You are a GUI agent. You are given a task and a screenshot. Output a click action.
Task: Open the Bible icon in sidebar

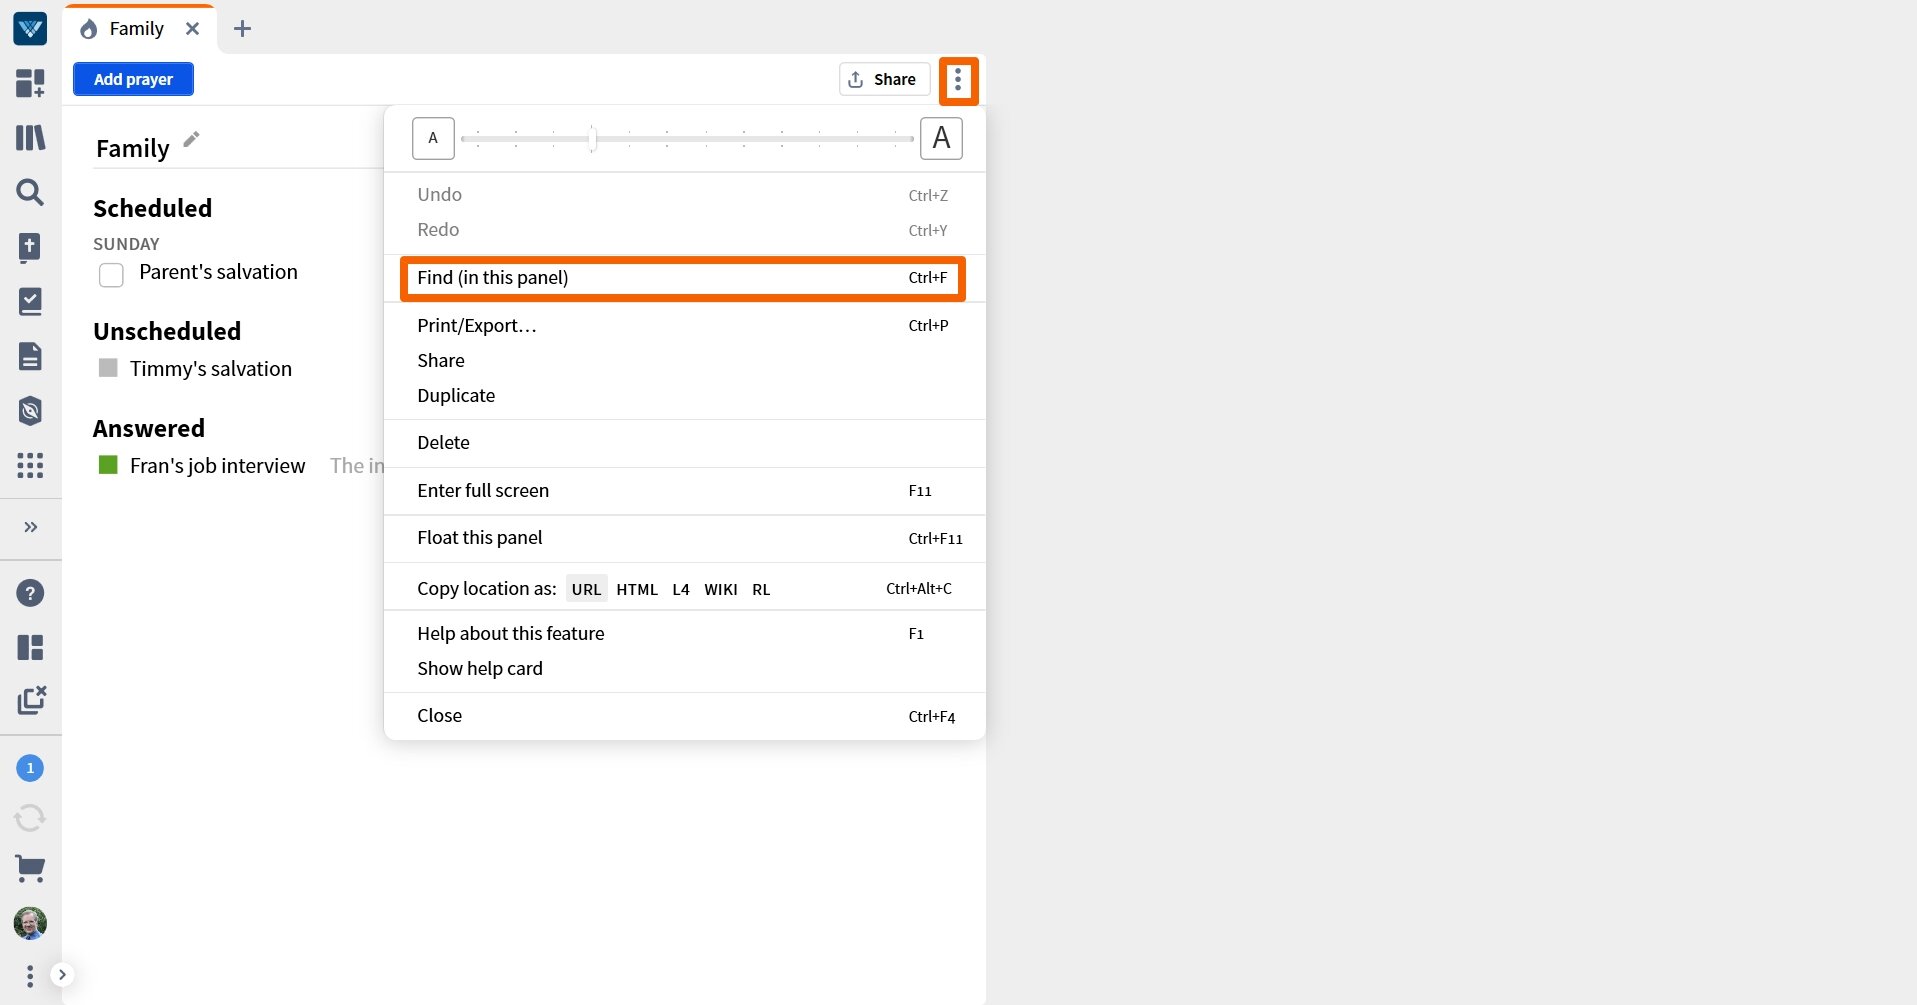30,247
